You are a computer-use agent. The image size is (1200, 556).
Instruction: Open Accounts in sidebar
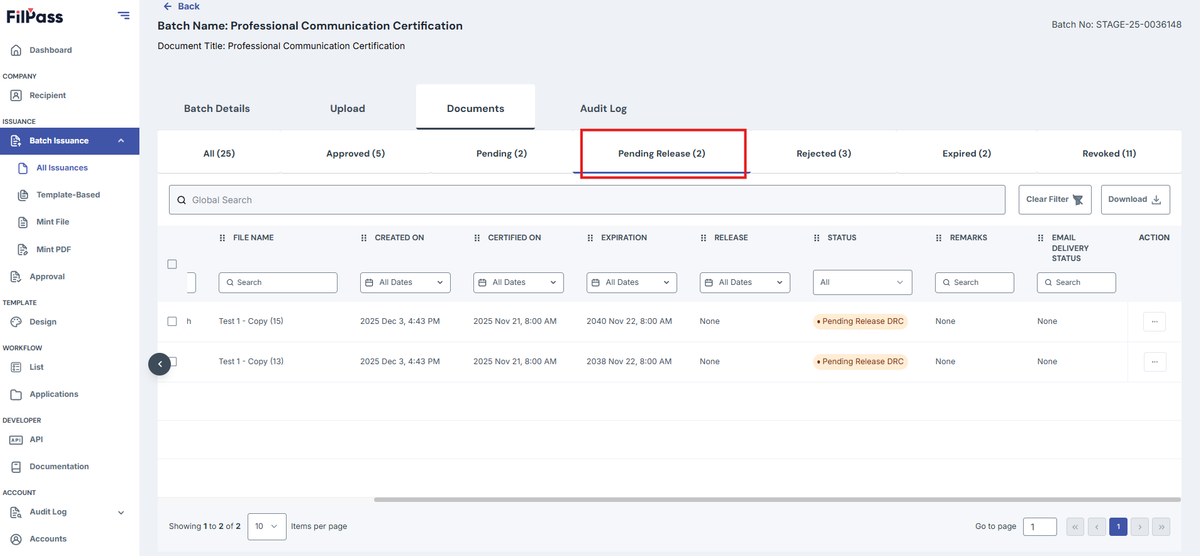tap(48, 539)
